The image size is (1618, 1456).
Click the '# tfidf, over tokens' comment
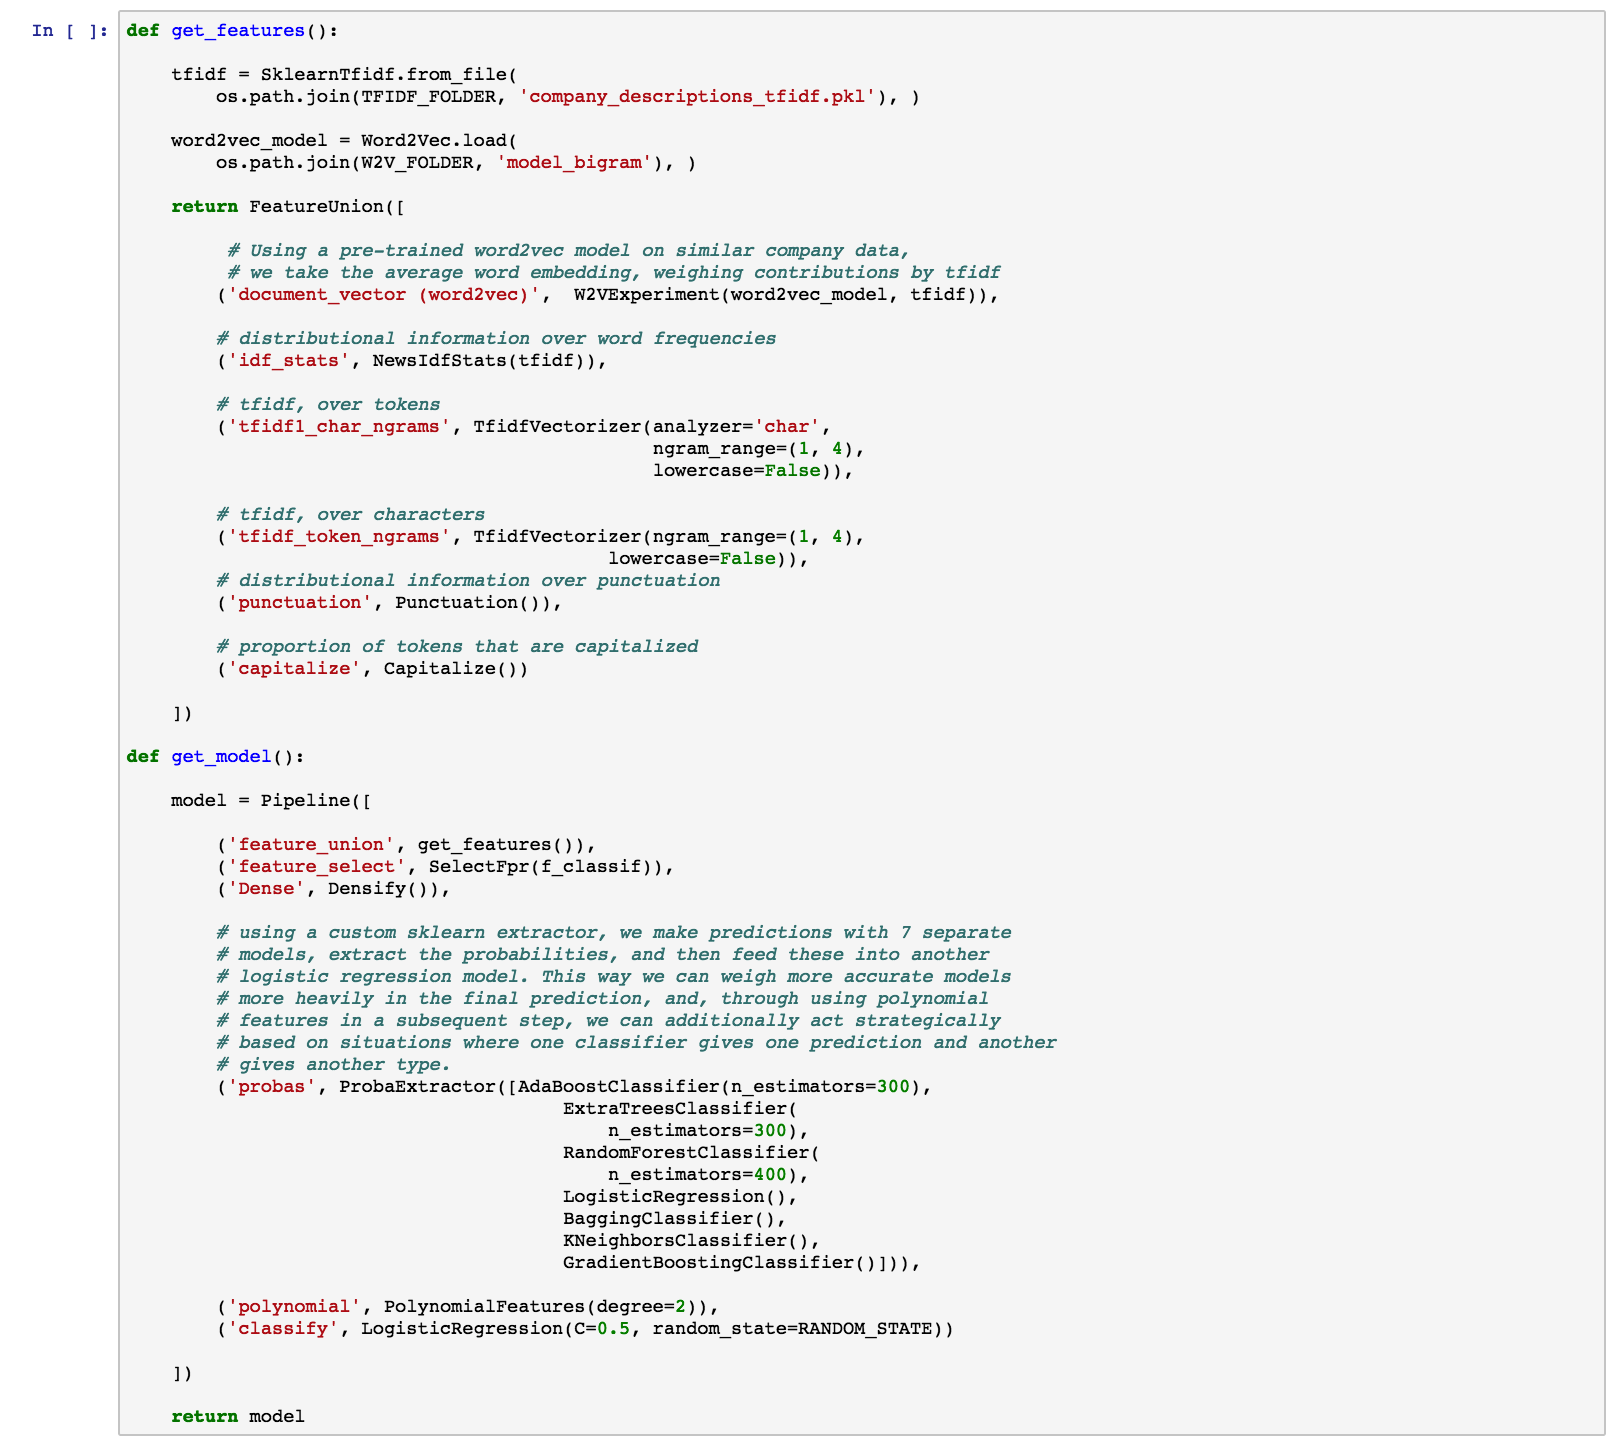tap(328, 404)
